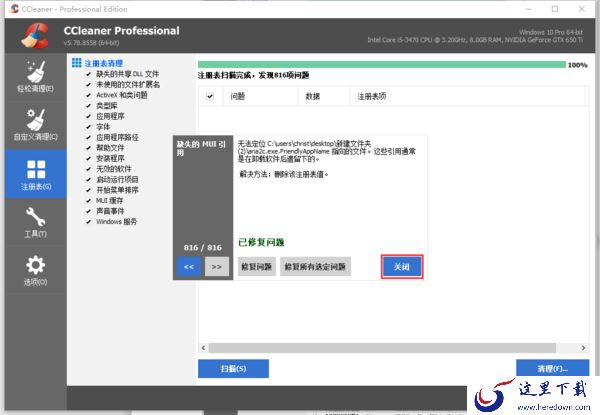Click 修复所有选定问题 button
This screenshot has width=600, height=415.
coord(315,267)
